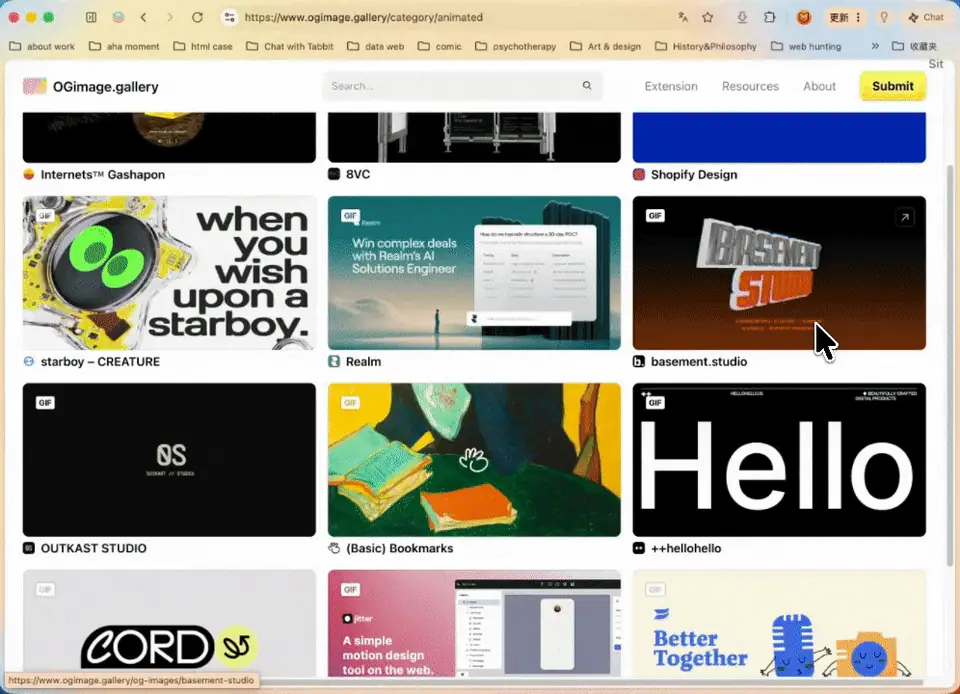
Task: Open the 'comic' bookmark folder
Action: tap(440, 46)
